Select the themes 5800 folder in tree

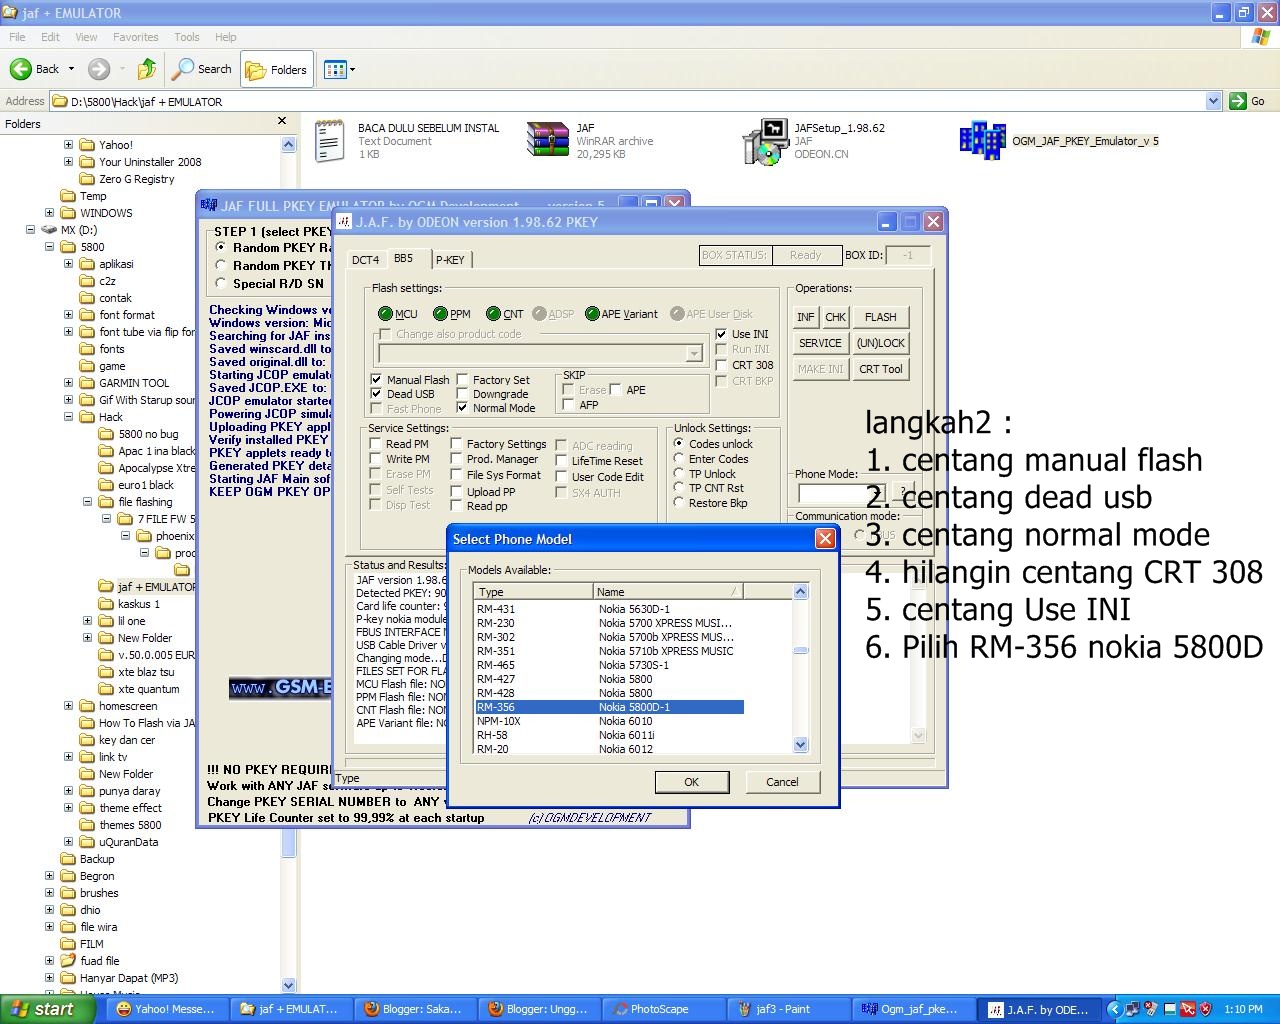[x=120, y=825]
